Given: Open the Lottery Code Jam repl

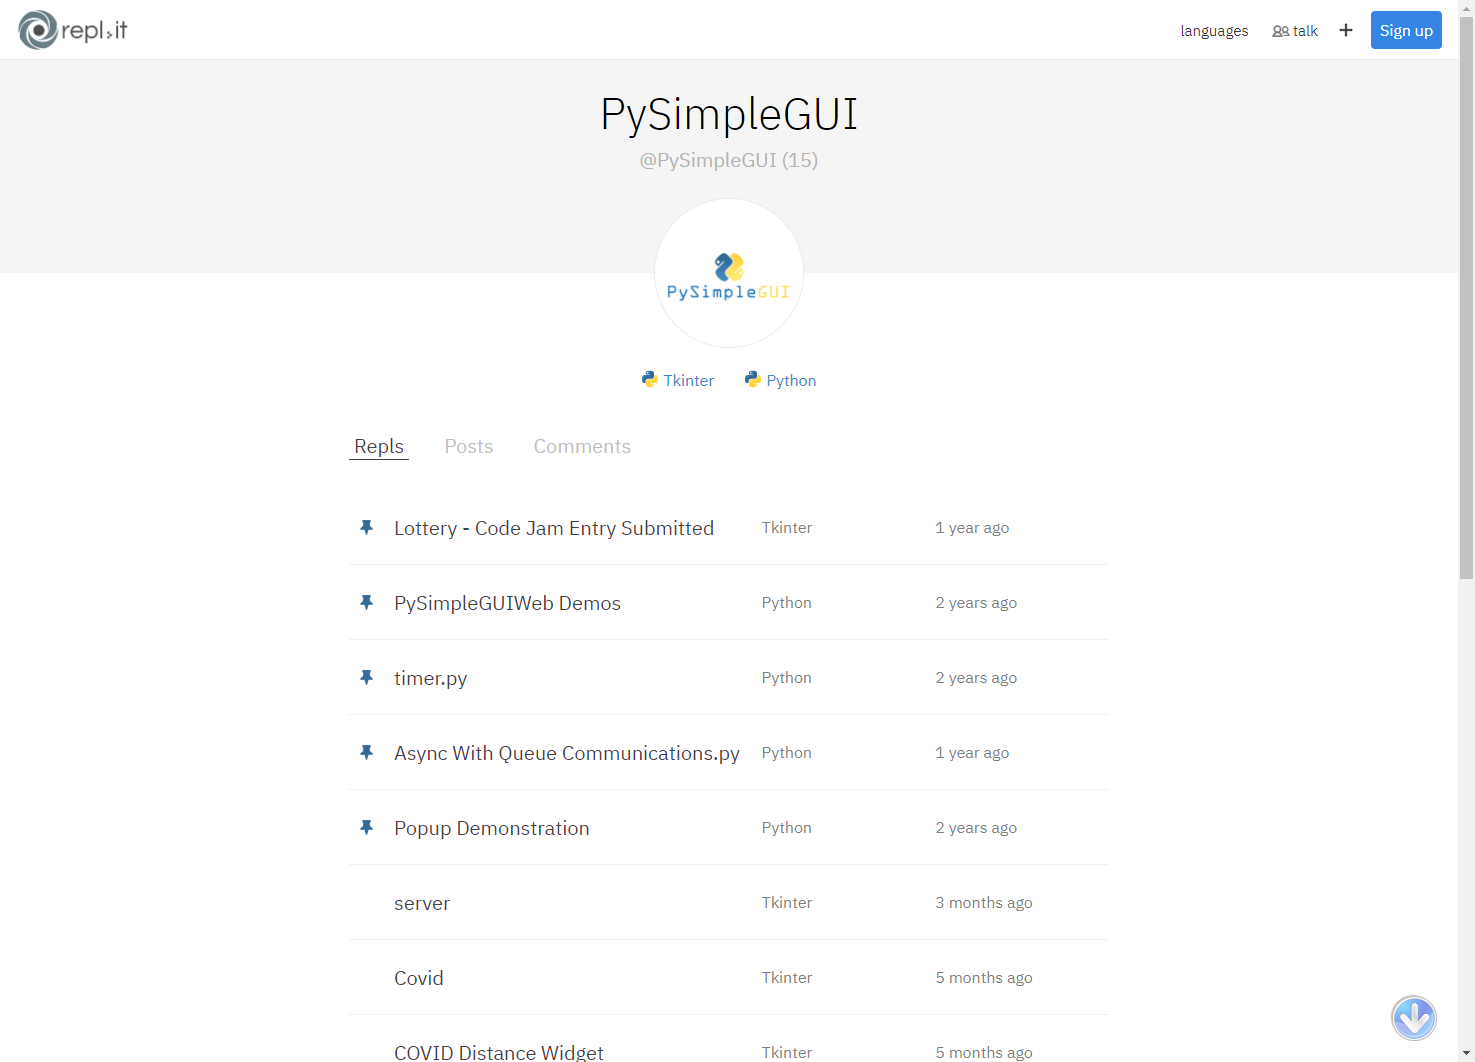Looking at the screenshot, I should pos(554,528).
